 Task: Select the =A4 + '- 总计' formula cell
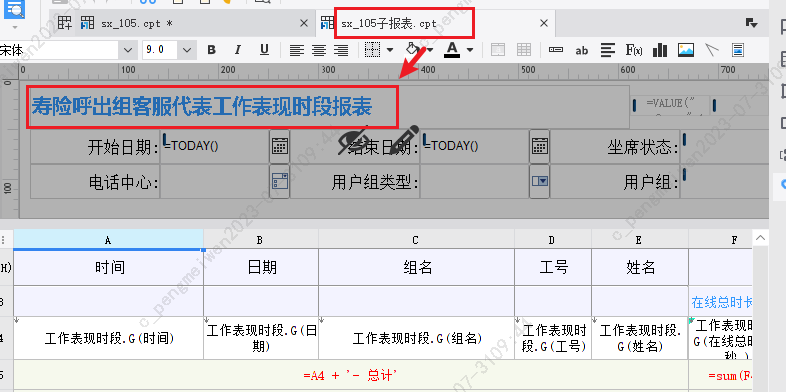click(x=351, y=375)
